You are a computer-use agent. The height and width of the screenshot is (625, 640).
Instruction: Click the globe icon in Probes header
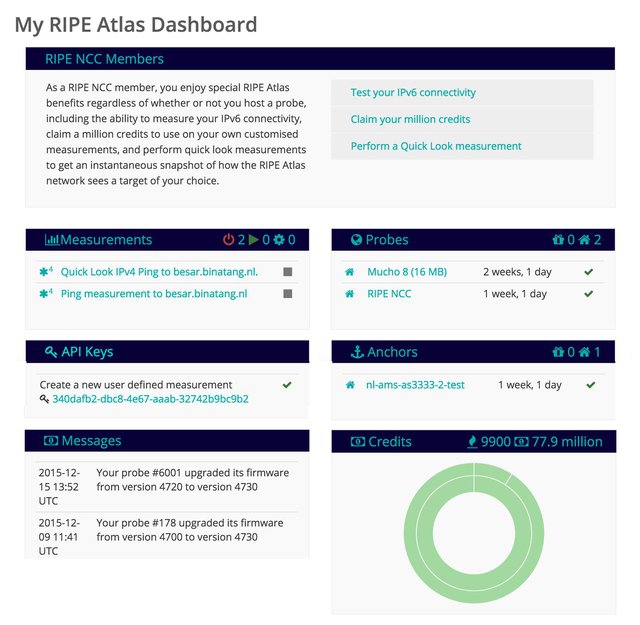tap(356, 240)
